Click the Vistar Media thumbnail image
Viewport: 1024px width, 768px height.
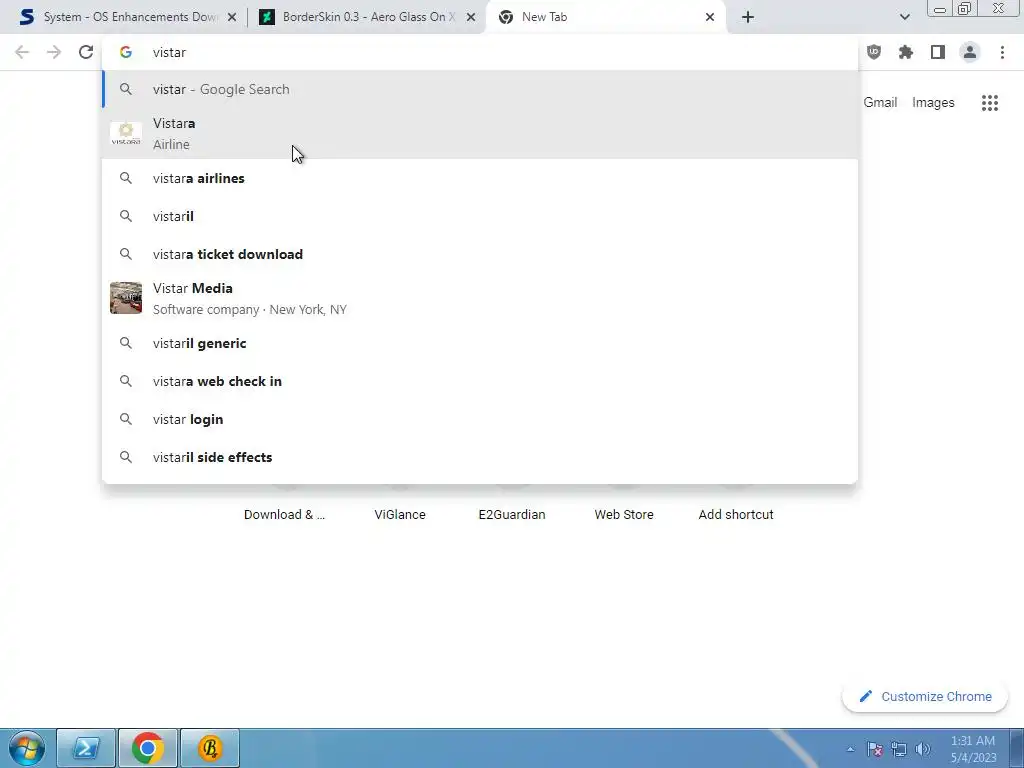tap(126, 298)
